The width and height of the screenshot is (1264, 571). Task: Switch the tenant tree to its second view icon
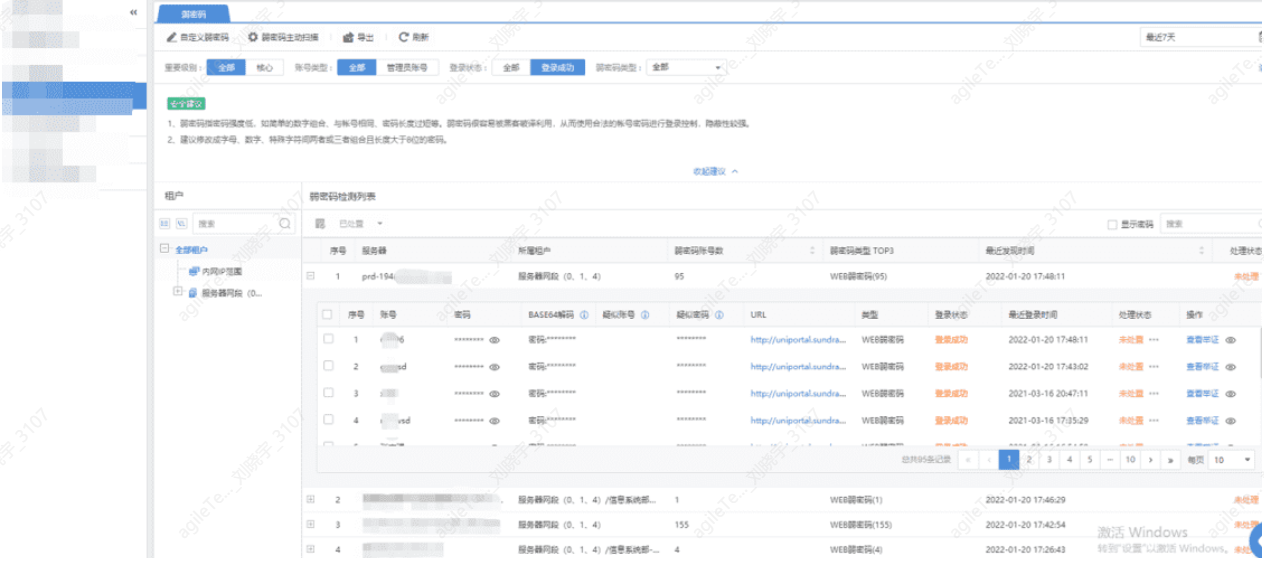point(182,224)
